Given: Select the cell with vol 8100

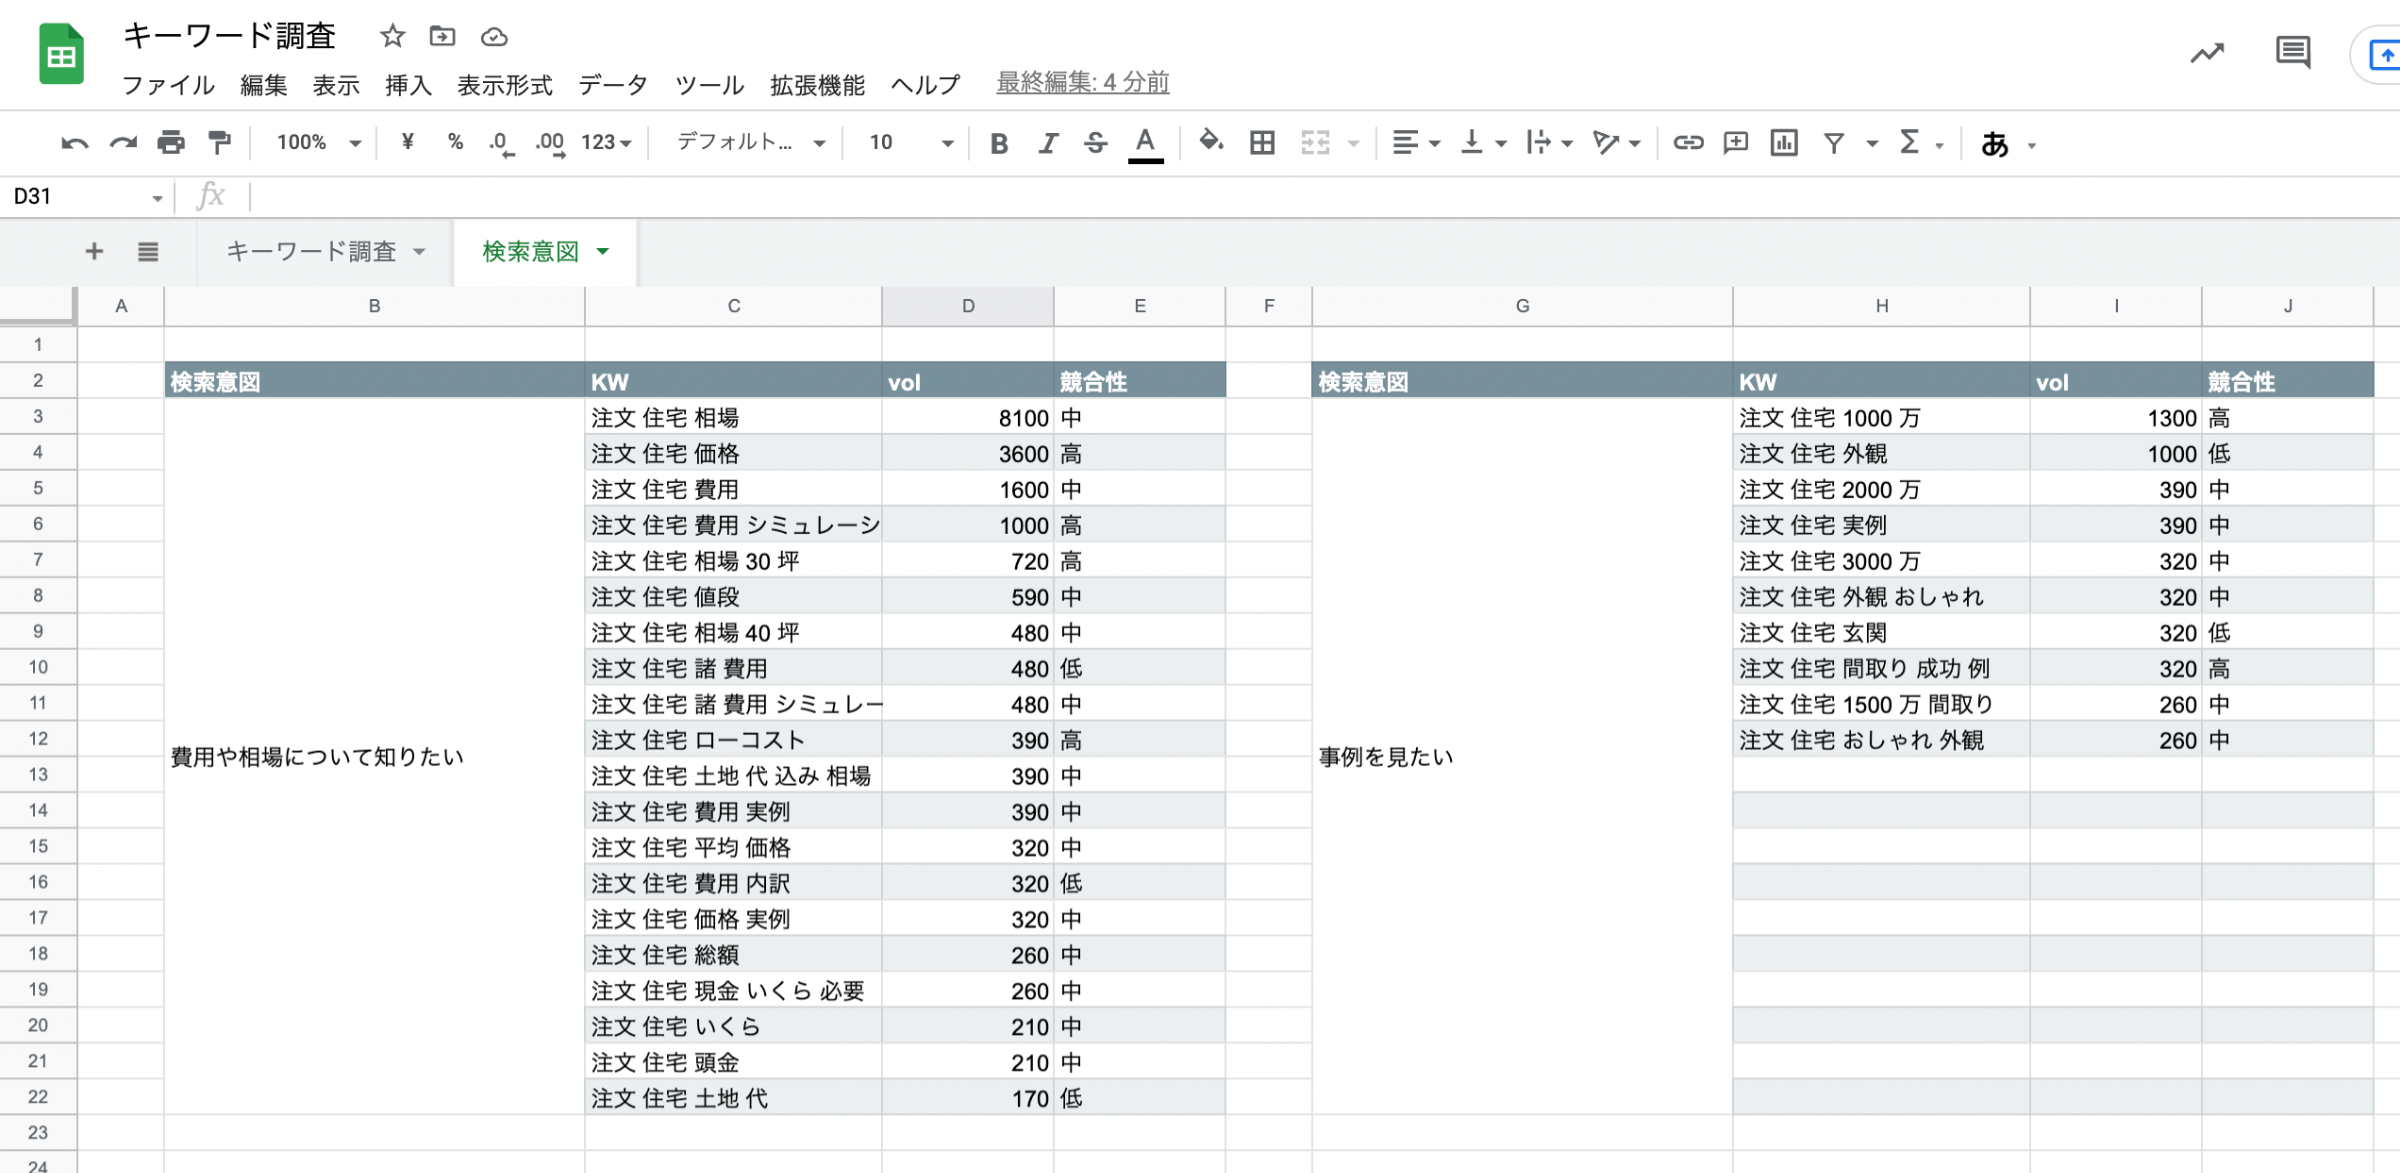Looking at the screenshot, I should coord(967,417).
